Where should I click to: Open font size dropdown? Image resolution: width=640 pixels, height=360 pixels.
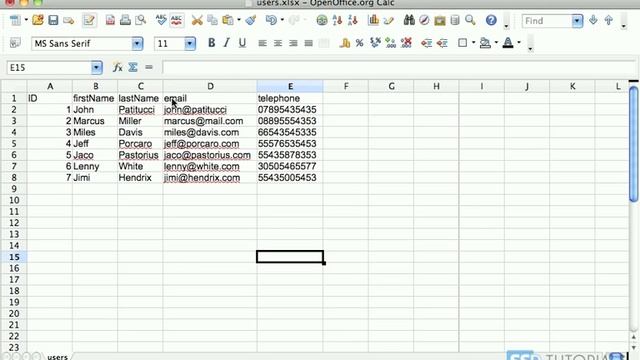pos(190,43)
